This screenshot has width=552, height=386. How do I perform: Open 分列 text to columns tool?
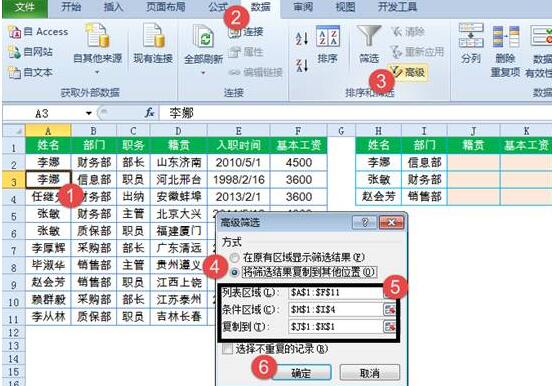tap(471, 44)
